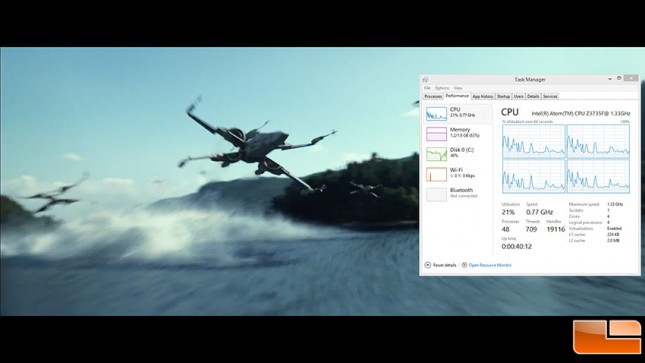
Task: Open Resource Monitor link
Action: pyautogui.click(x=490, y=265)
